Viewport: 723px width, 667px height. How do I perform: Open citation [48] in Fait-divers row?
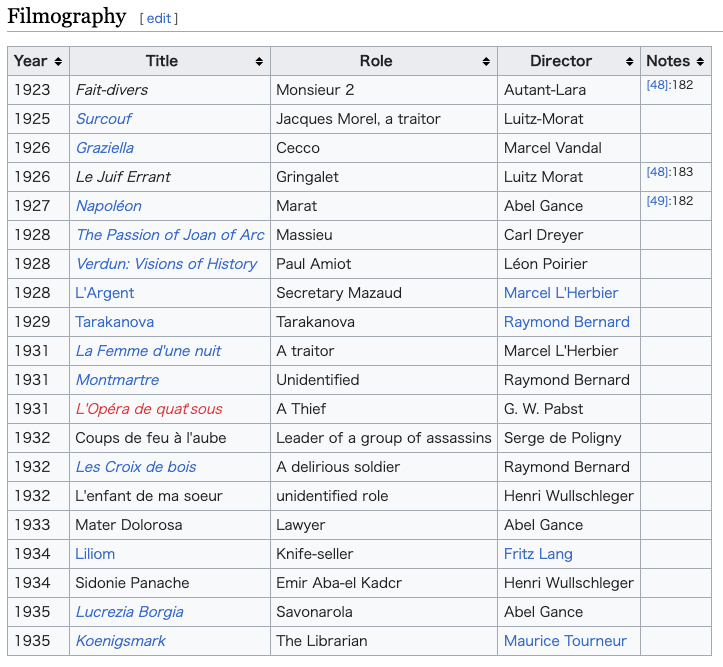tap(657, 85)
